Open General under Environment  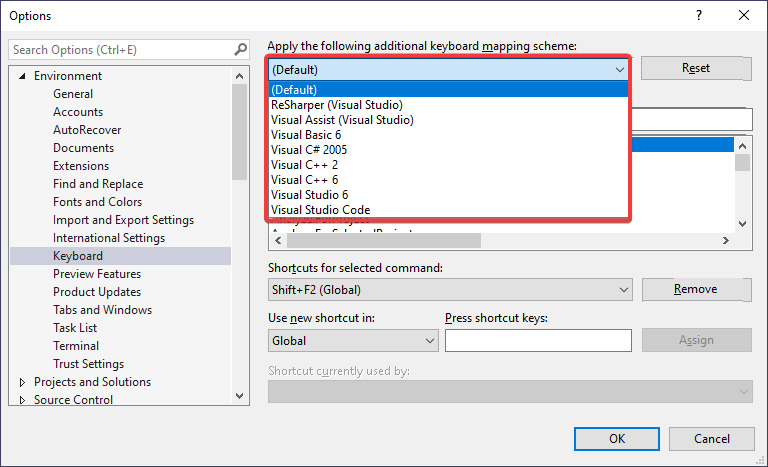coord(73,94)
